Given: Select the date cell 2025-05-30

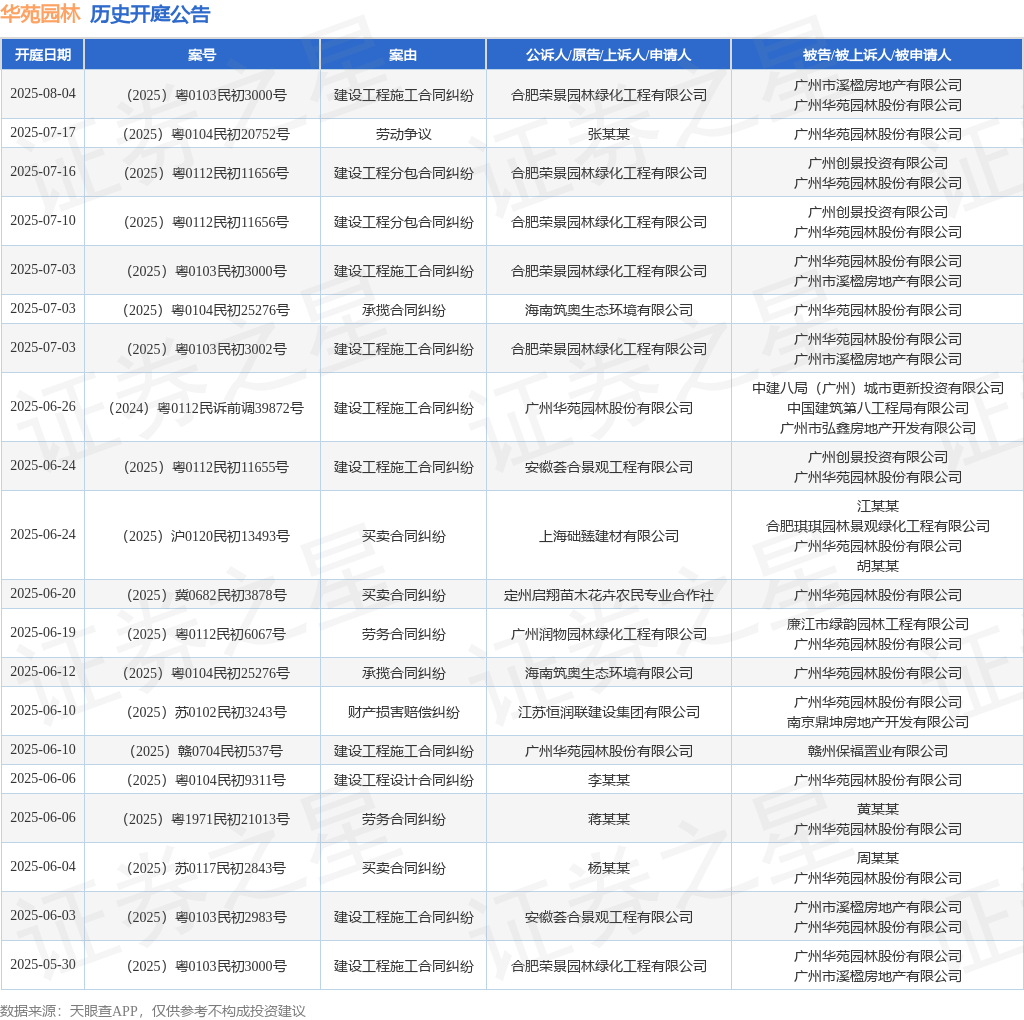Looking at the screenshot, I should 43,964.
